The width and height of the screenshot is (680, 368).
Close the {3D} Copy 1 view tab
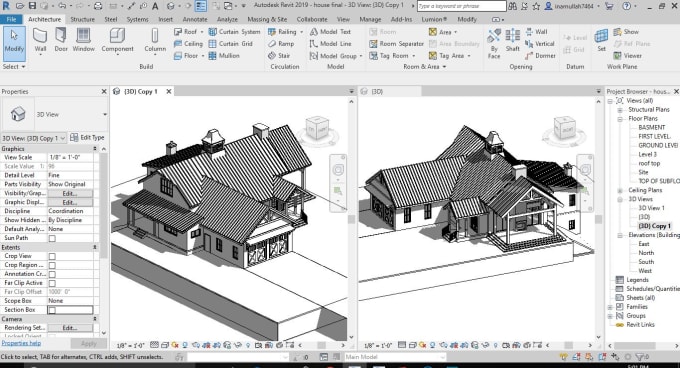click(x=169, y=91)
